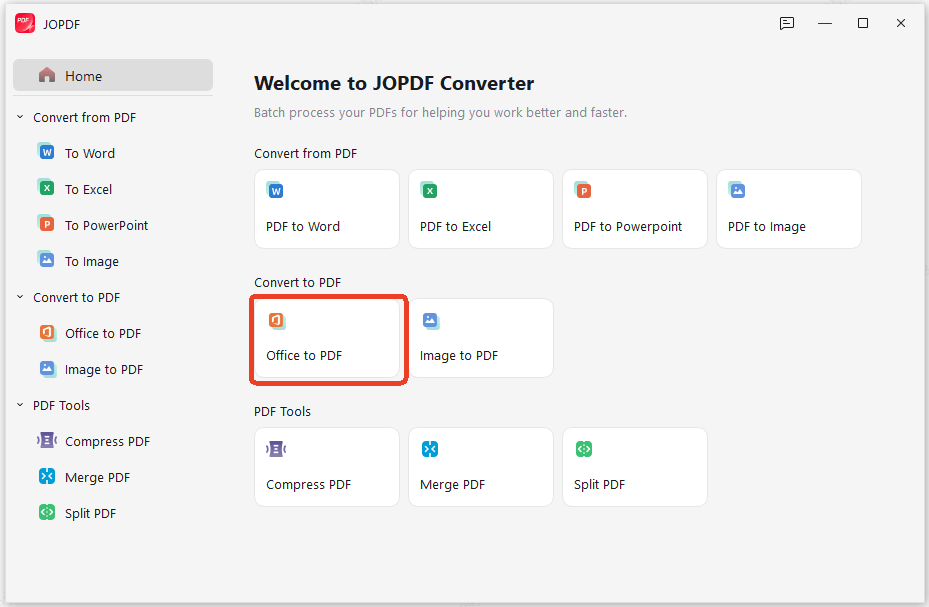Click the Excel icon beside To Excel
This screenshot has height=607, width=929.
[x=46, y=188]
